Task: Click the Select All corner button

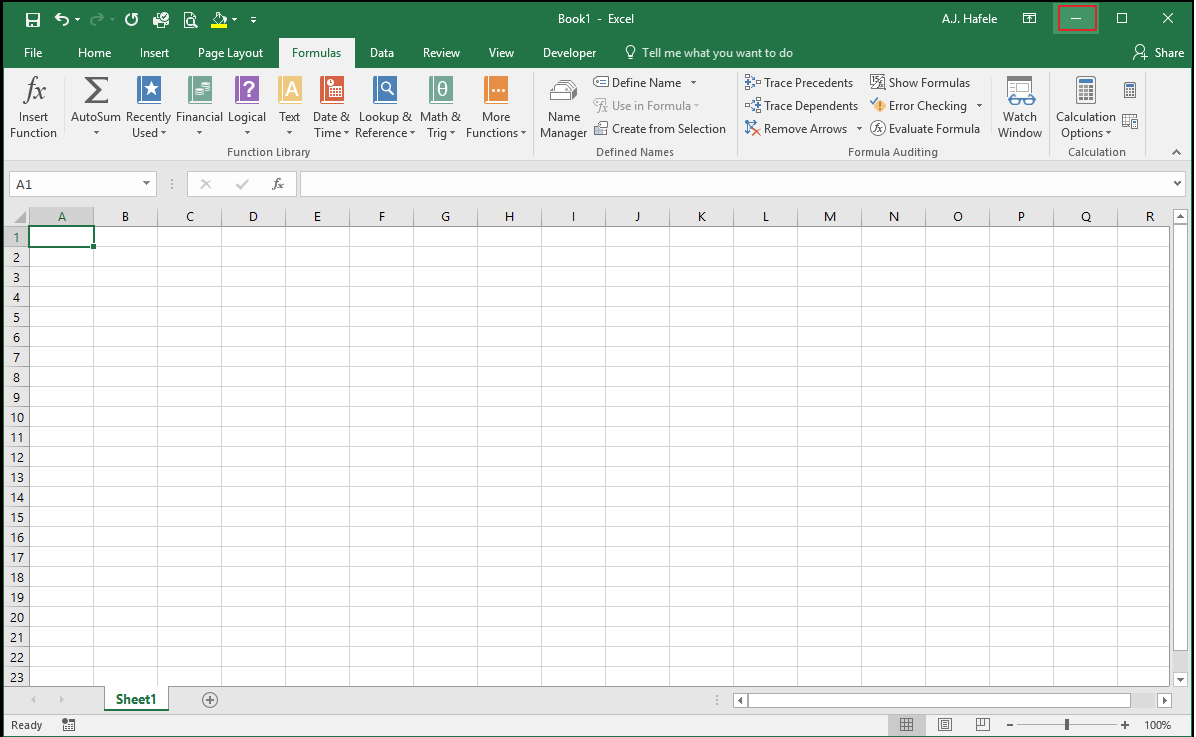Action: 18,217
